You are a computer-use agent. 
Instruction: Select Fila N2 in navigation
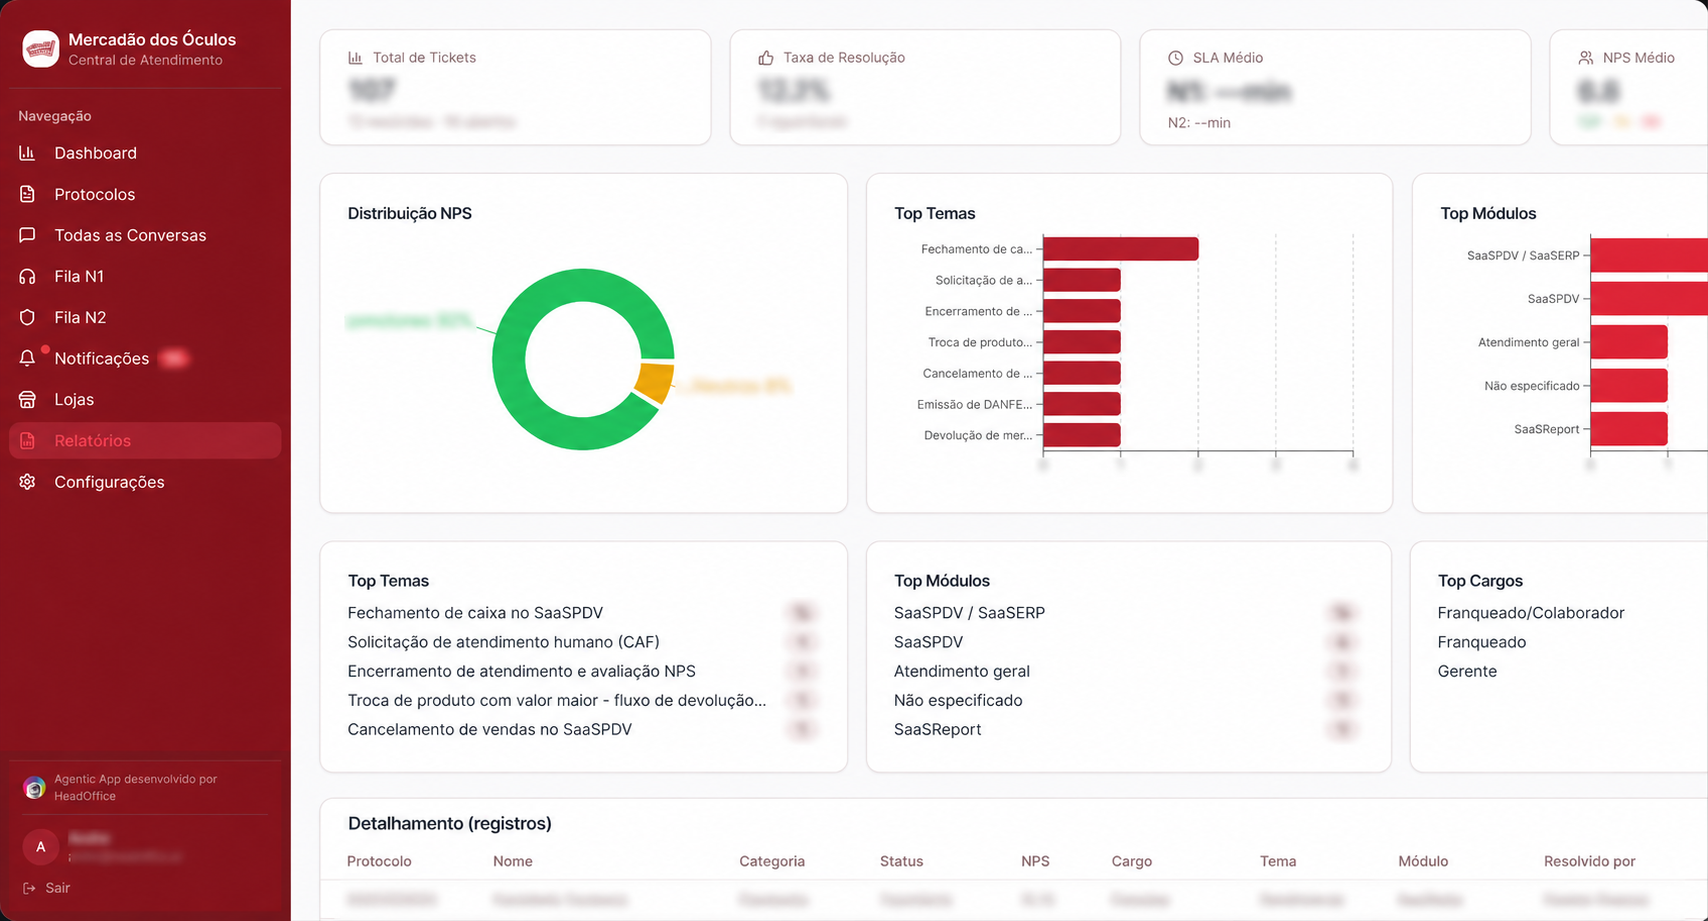coord(145,317)
